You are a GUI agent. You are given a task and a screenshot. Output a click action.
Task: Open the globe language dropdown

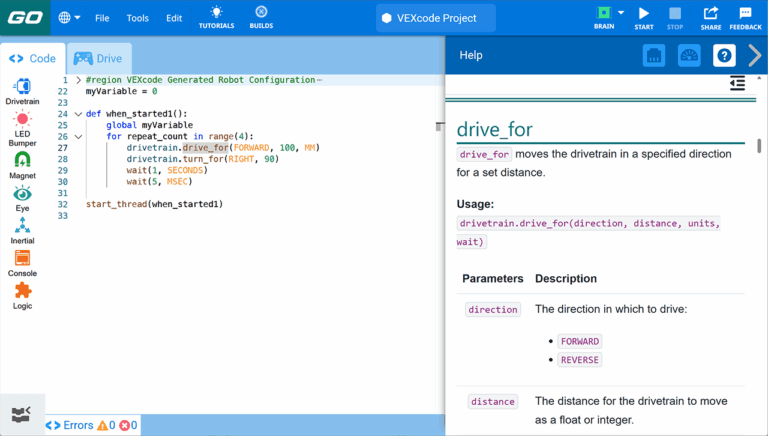pos(69,18)
